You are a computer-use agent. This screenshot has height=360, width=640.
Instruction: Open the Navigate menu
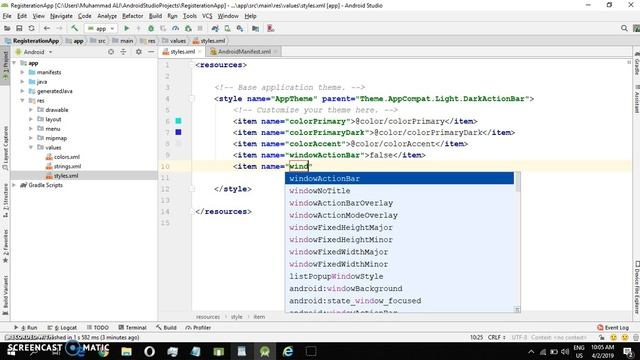(x=61, y=16)
